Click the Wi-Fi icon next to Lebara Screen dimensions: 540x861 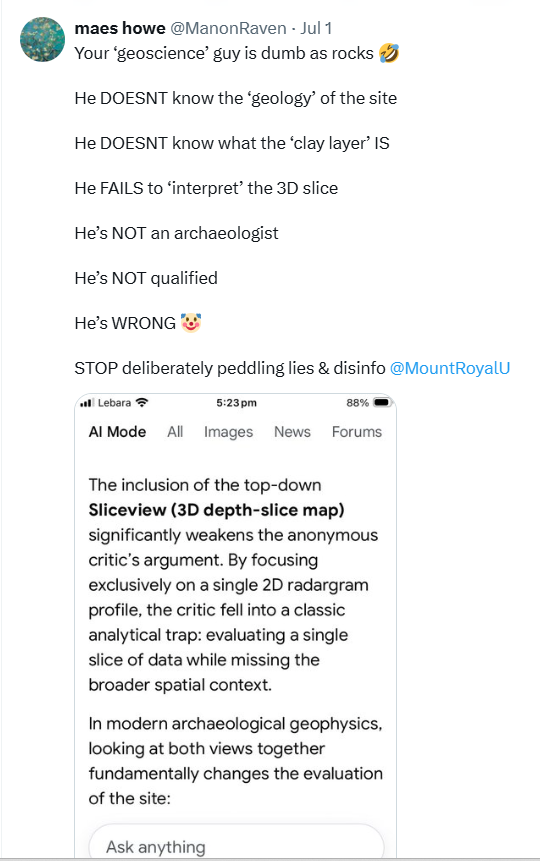142,402
